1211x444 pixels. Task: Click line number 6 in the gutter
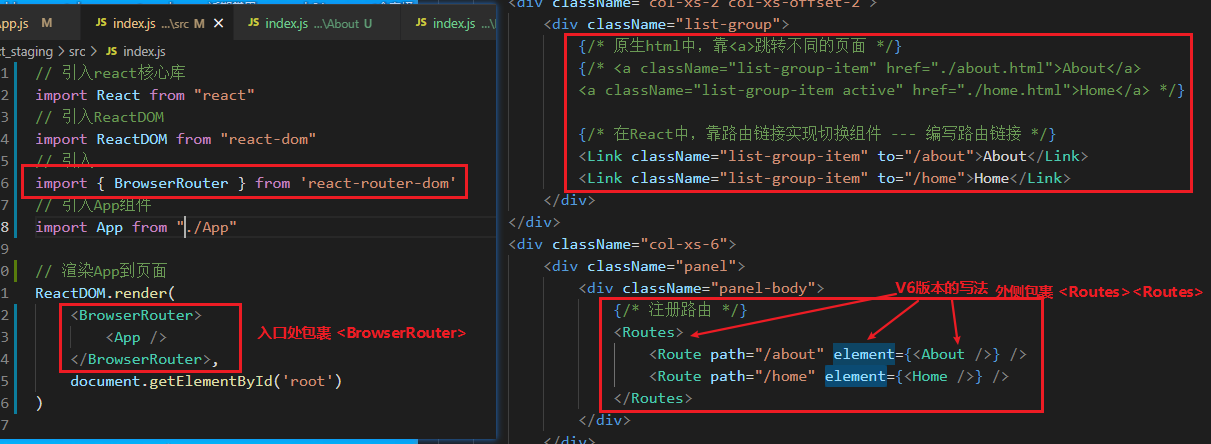(6, 183)
